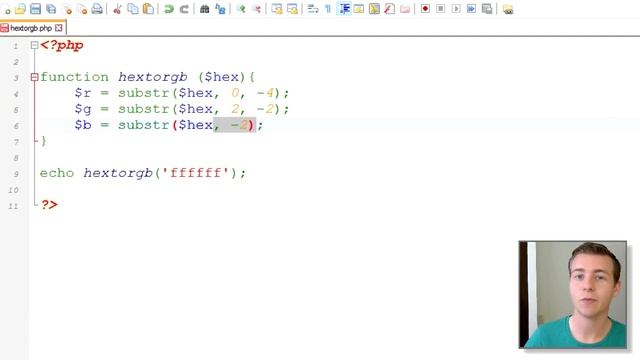Play back the recorded macro

pyautogui.click(x=456, y=9)
